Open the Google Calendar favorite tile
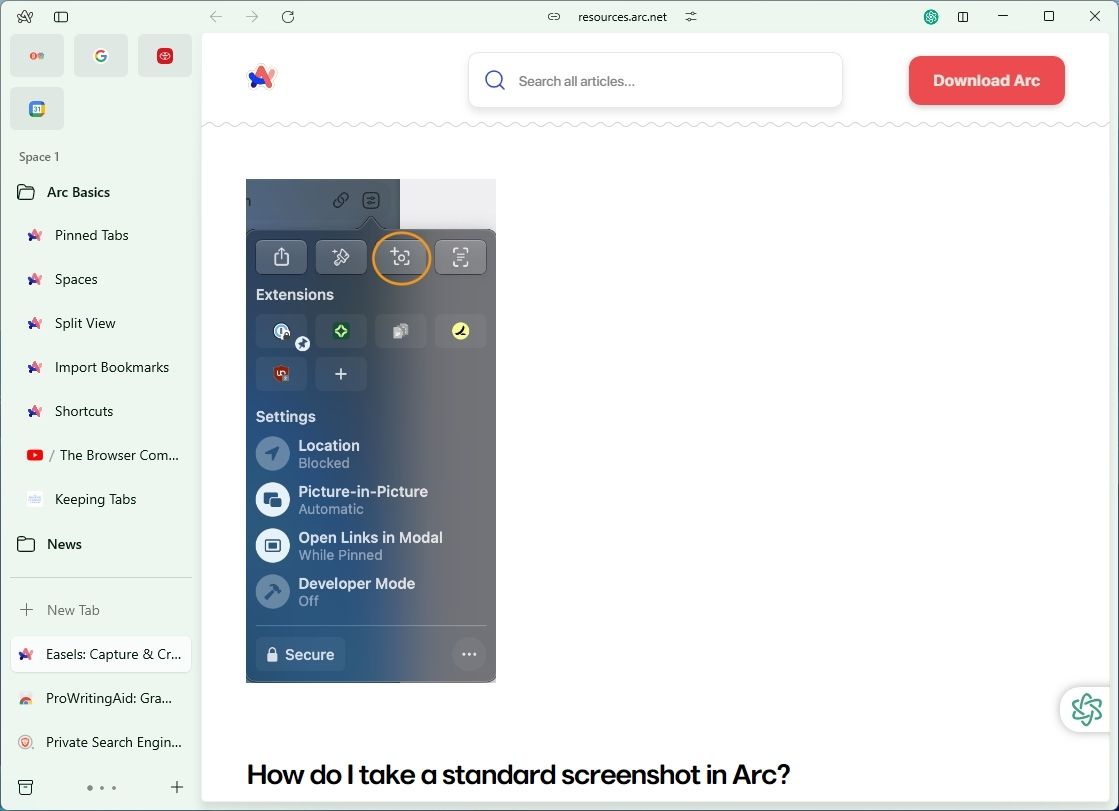Image resolution: width=1119 pixels, height=811 pixels. point(37,109)
